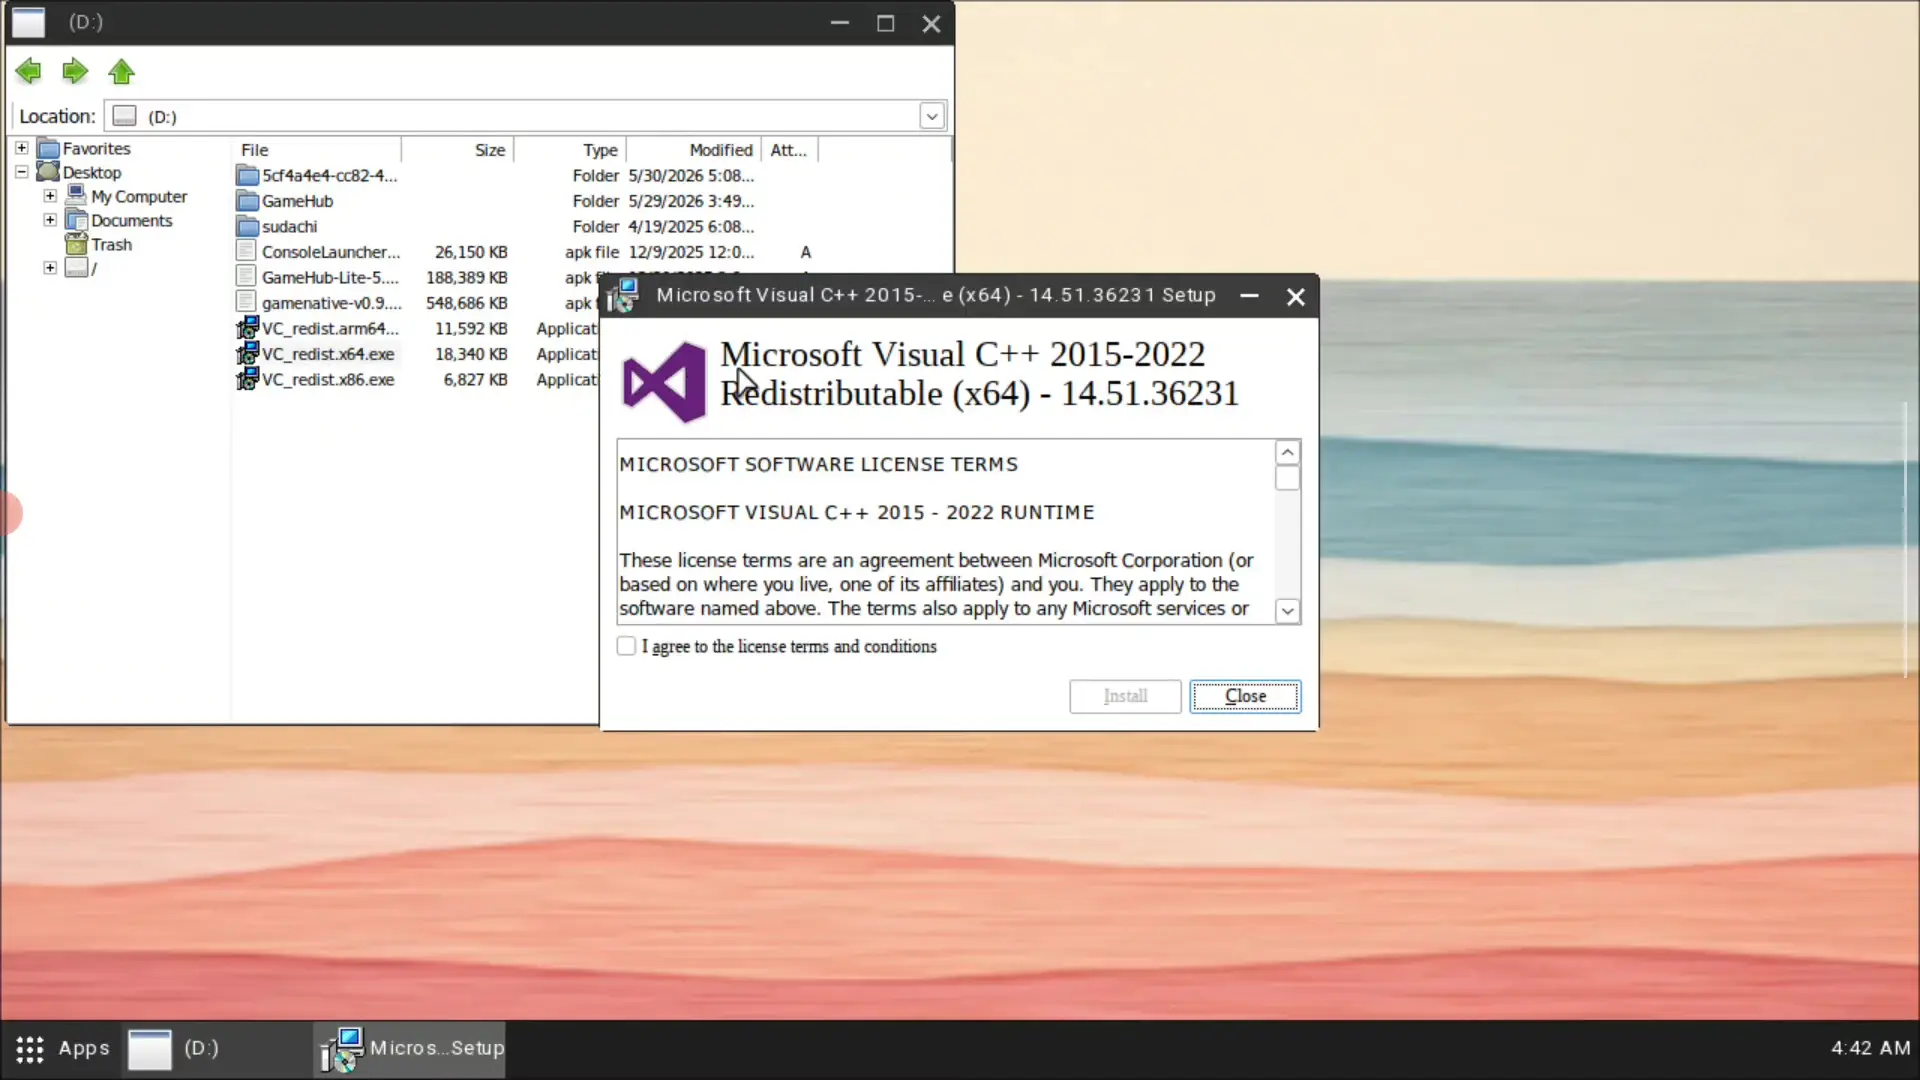The height and width of the screenshot is (1080, 1920).
Task: Go up one folder level arrow
Action: click(x=121, y=71)
